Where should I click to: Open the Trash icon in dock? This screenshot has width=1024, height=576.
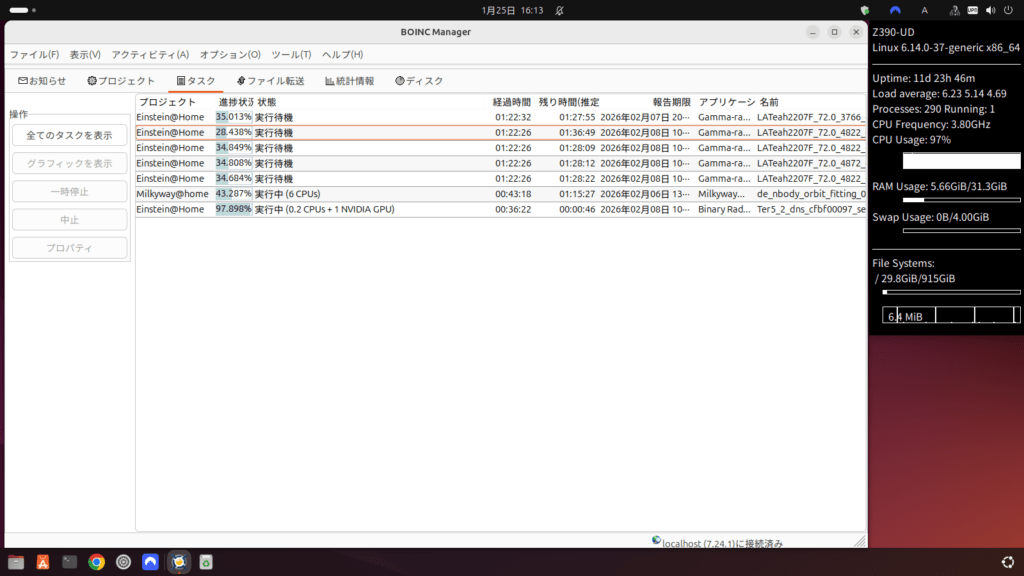[x=205, y=562]
